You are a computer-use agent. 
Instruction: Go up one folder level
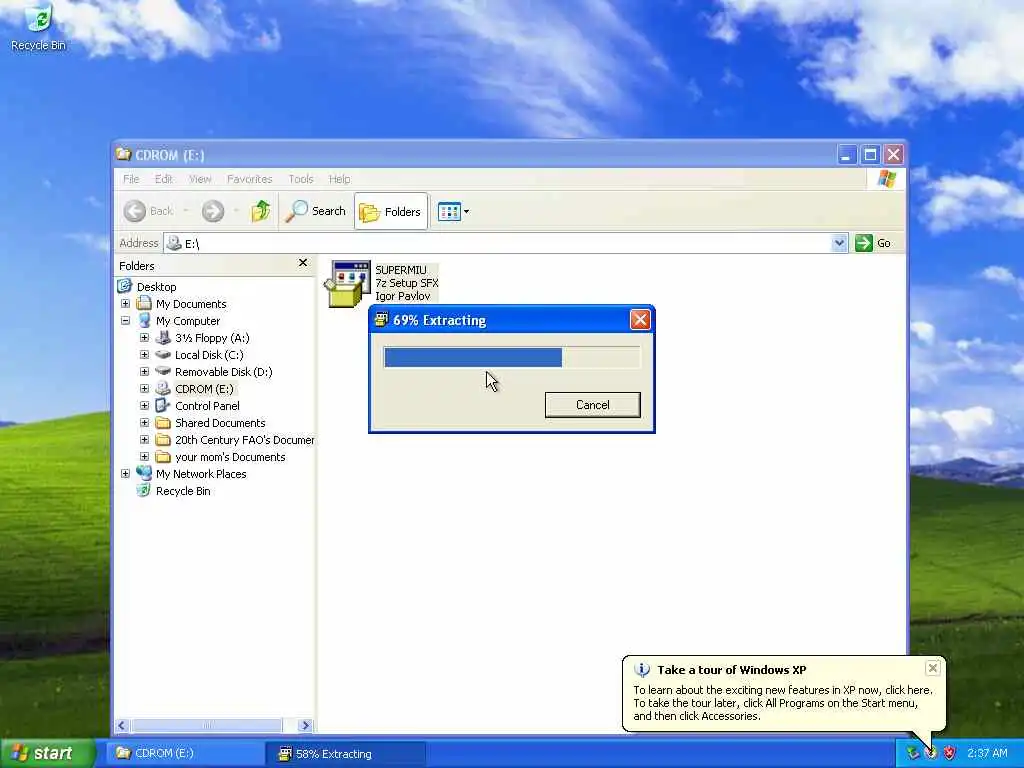click(x=261, y=211)
